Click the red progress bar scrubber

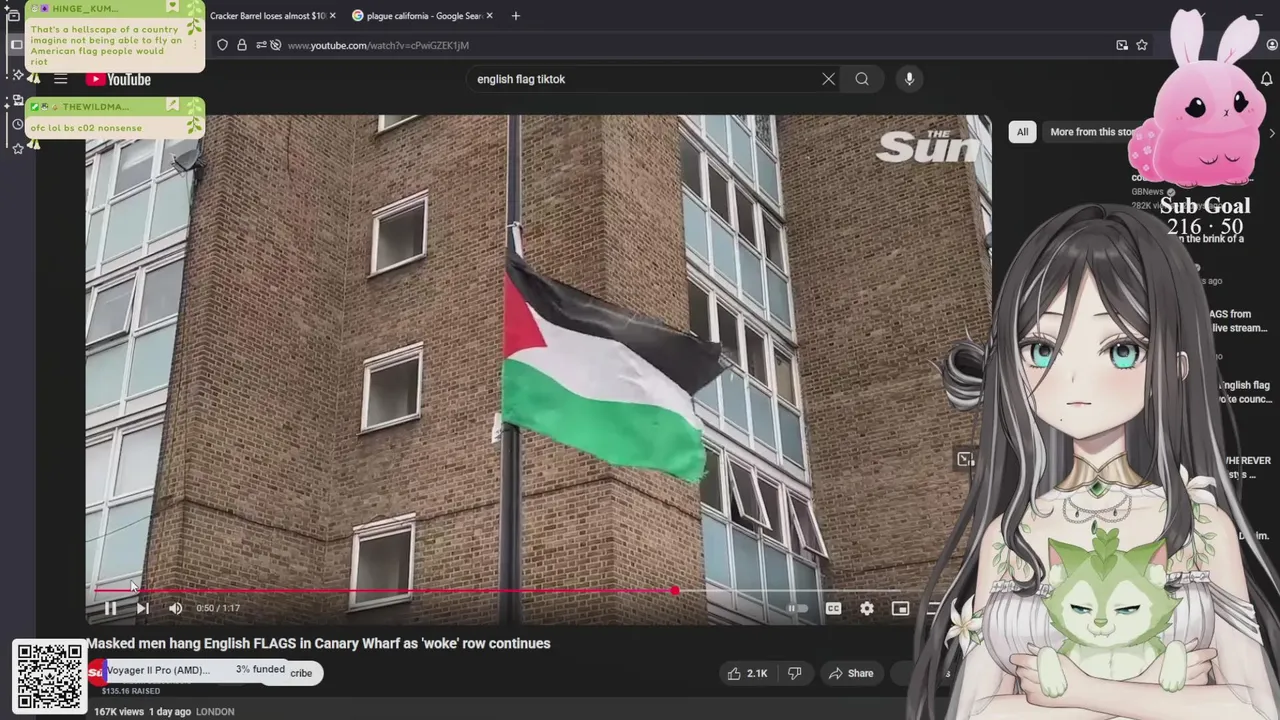676,591
